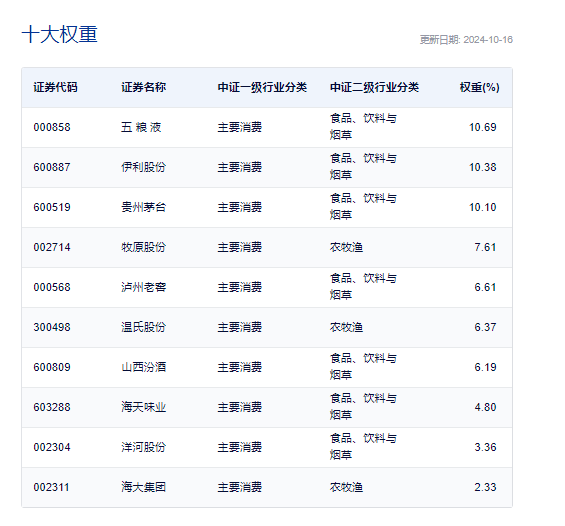Click weight value 4.80
The image size is (565, 526).
(485, 407)
